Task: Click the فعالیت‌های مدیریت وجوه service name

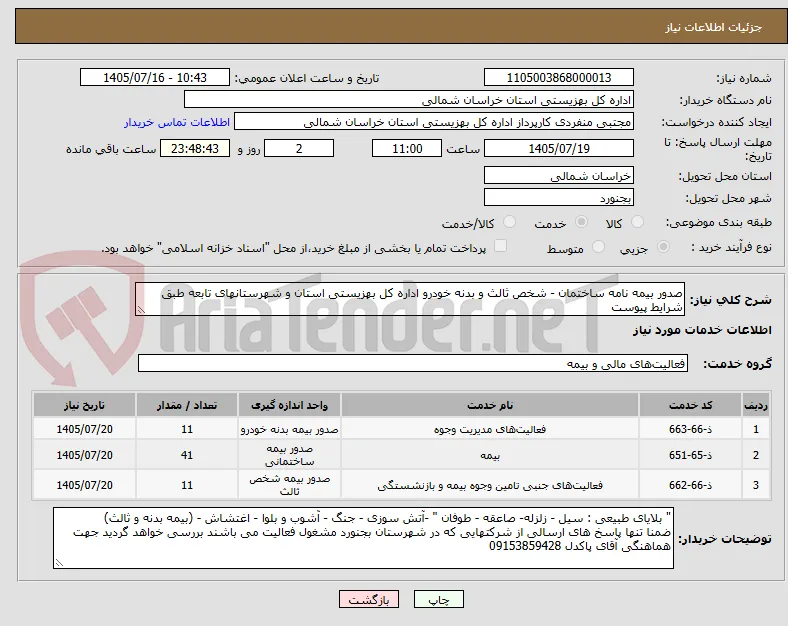Action: [489, 429]
